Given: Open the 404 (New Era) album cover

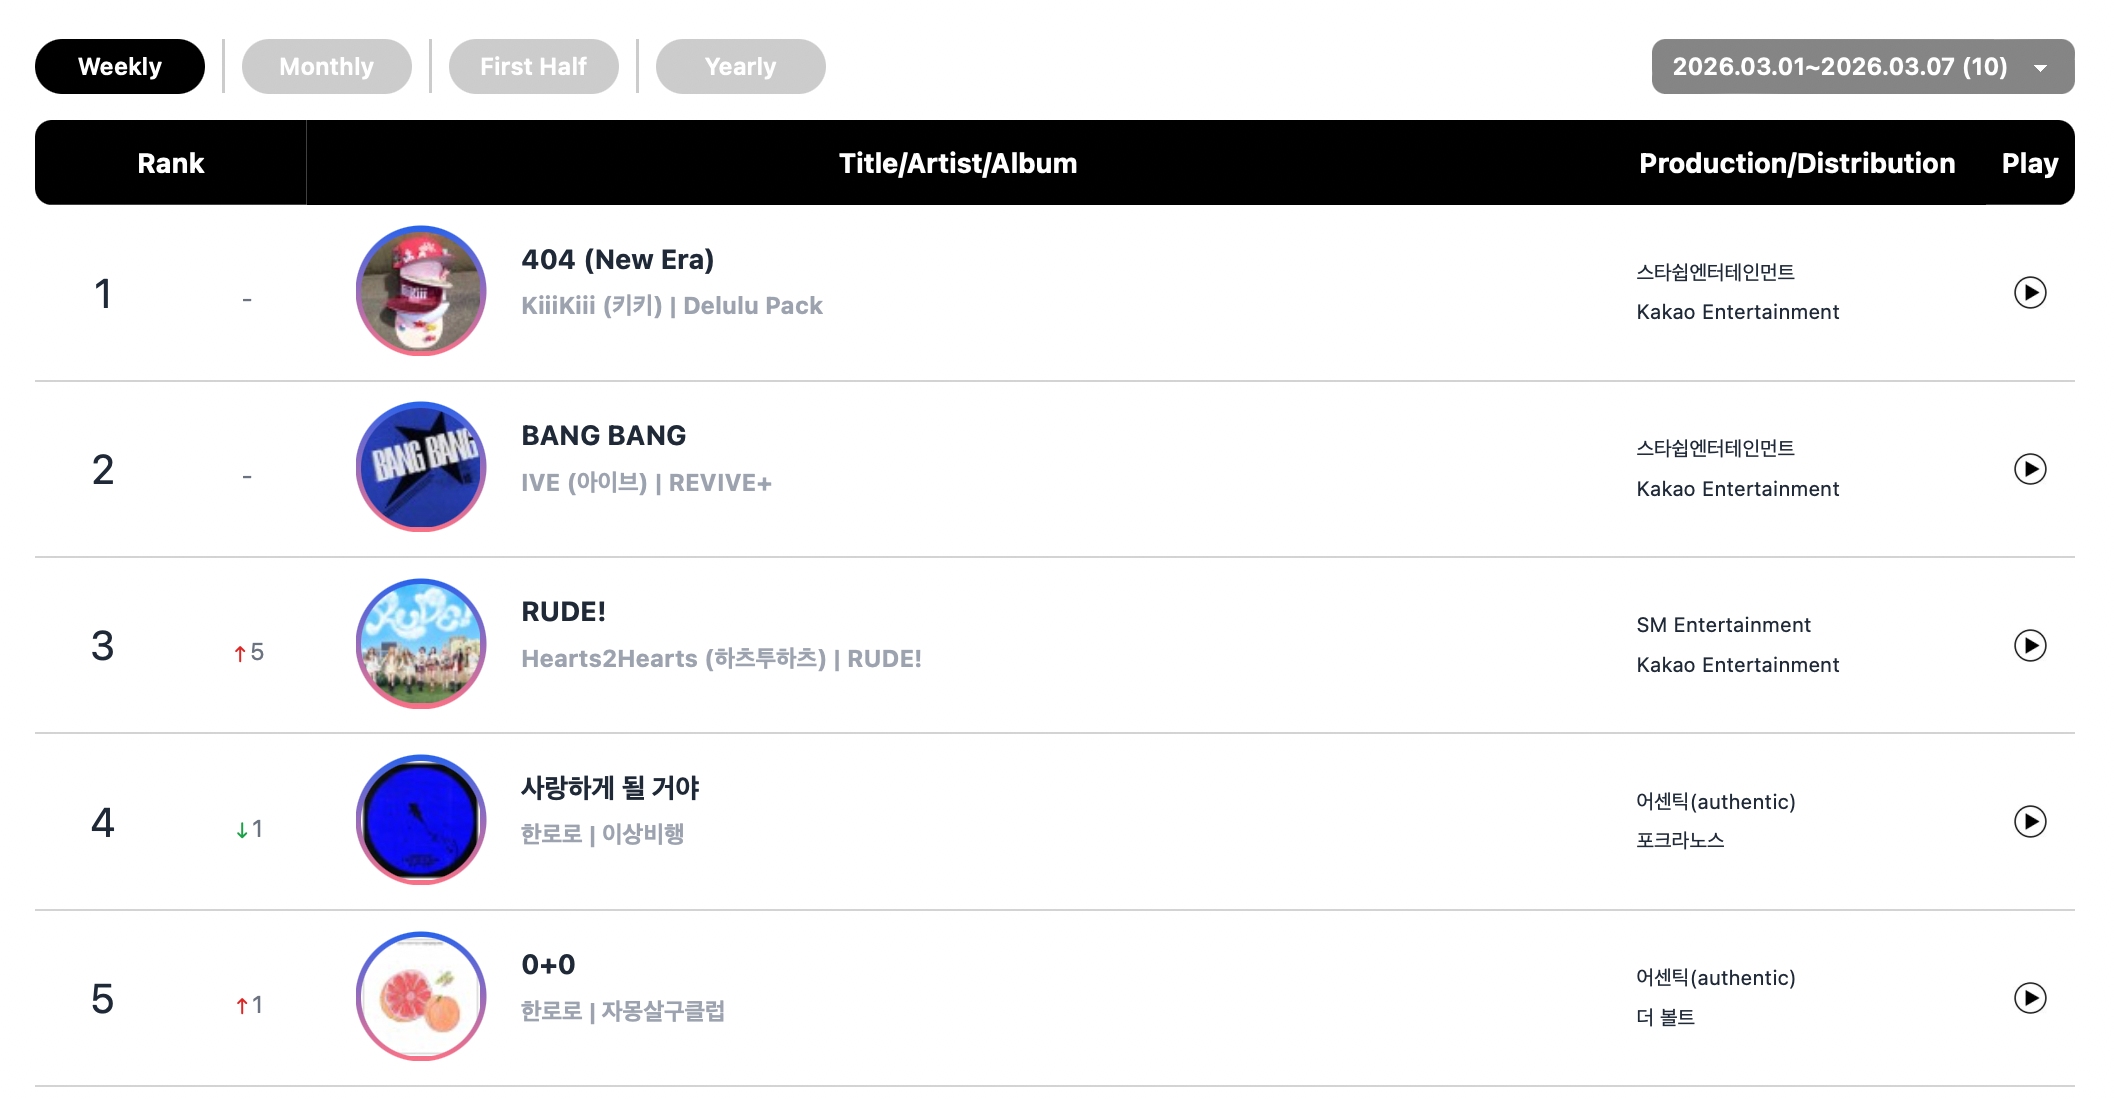Looking at the screenshot, I should (421, 291).
